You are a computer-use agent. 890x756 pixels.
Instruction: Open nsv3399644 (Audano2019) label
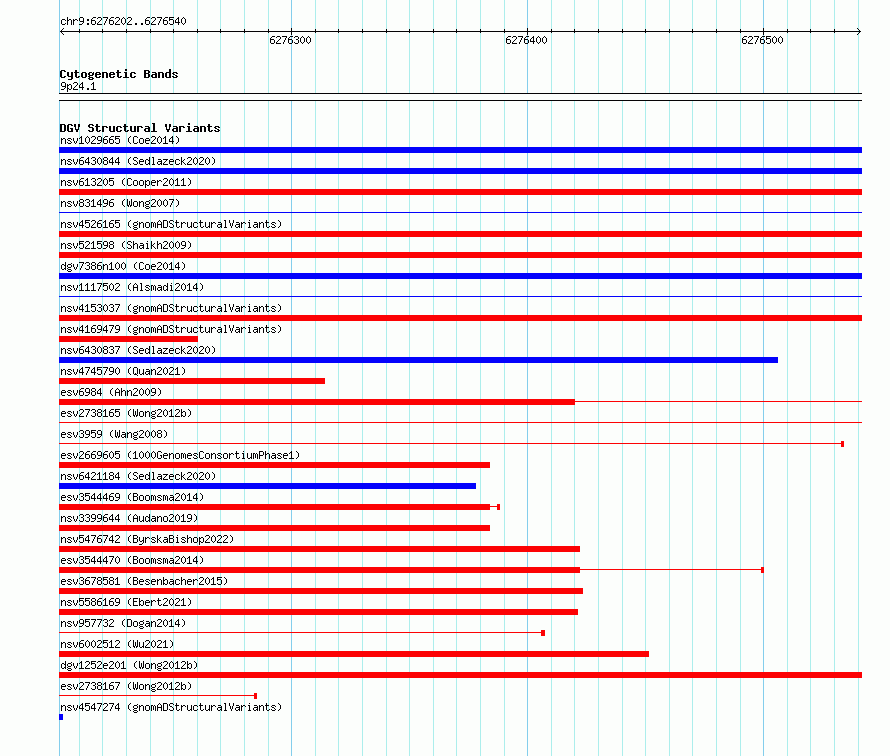(x=129, y=518)
